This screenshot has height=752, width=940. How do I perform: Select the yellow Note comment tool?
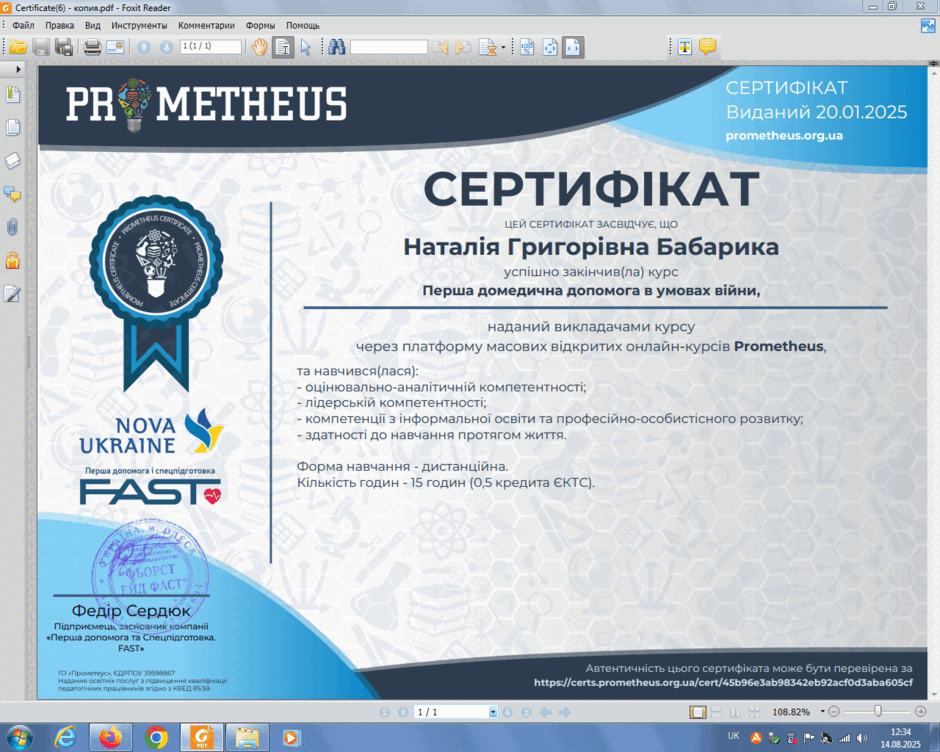(707, 46)
